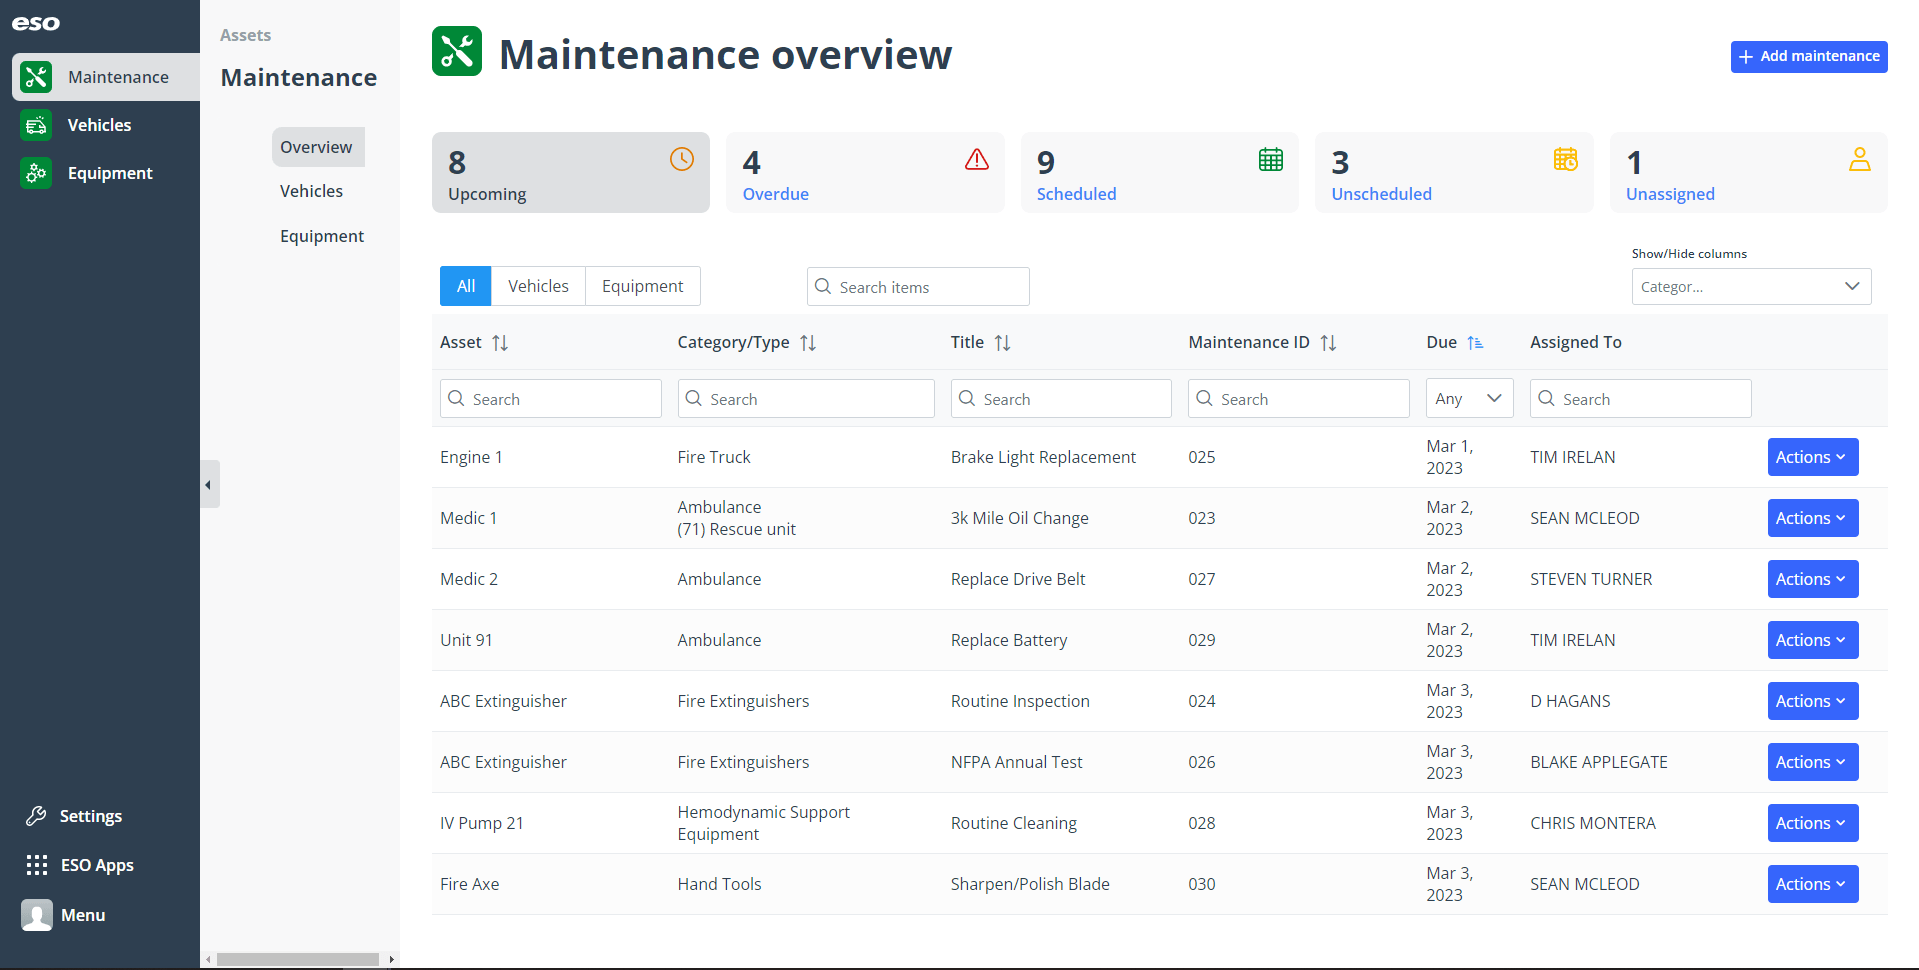Image resolution: width=1919 pixels, height=970 pixels.
Task: Click the Assigned To search field
Action: click(1641, 398)
